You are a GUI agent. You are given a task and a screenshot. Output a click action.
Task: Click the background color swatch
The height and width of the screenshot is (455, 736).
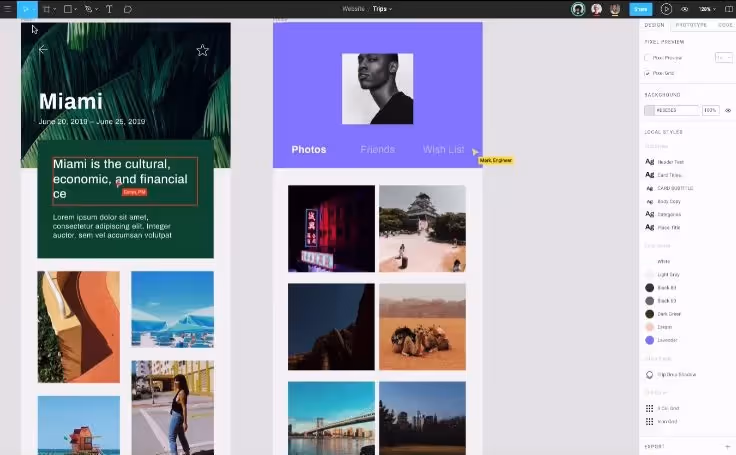(x=649, y=110)
